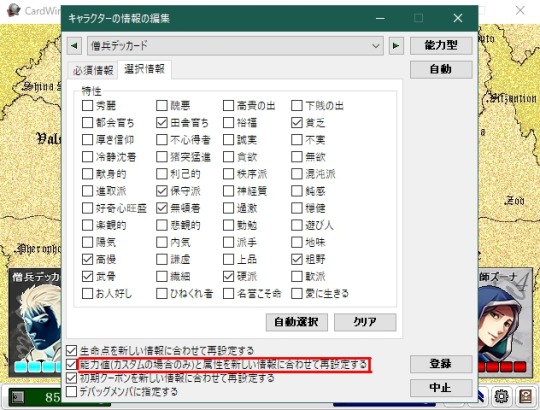The height and width of the screenshot is (410, 540).
Task: Check the 愛に生きる trait checkbox
Action: pyautogui.click(x=297, y=293)
